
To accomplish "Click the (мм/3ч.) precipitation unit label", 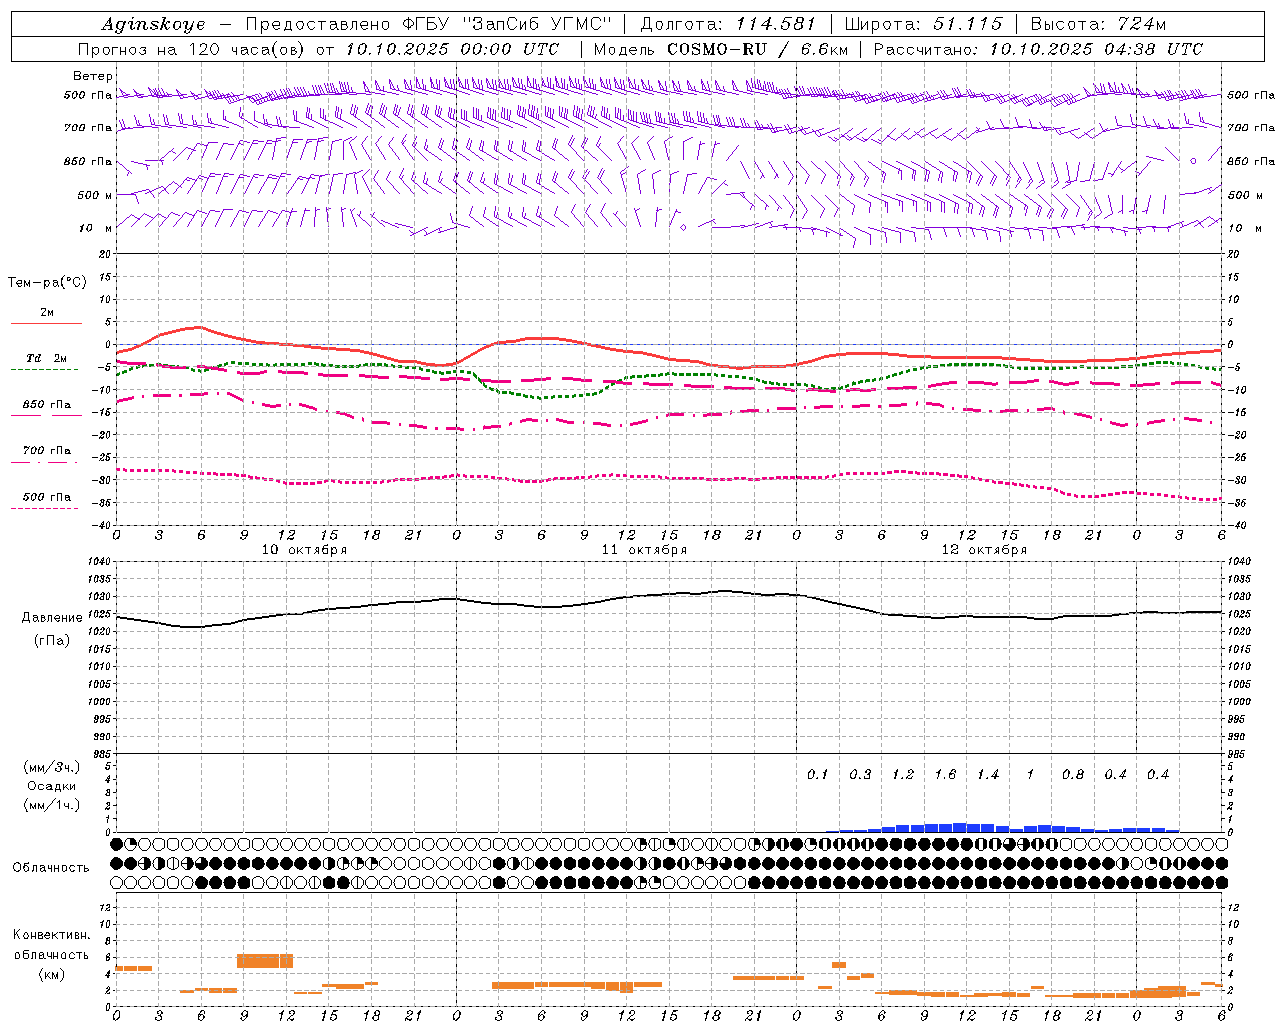I will [52, 767].
